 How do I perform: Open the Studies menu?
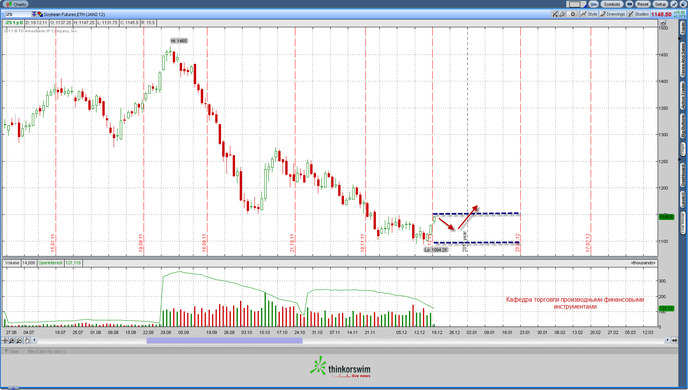click(638, 14)
